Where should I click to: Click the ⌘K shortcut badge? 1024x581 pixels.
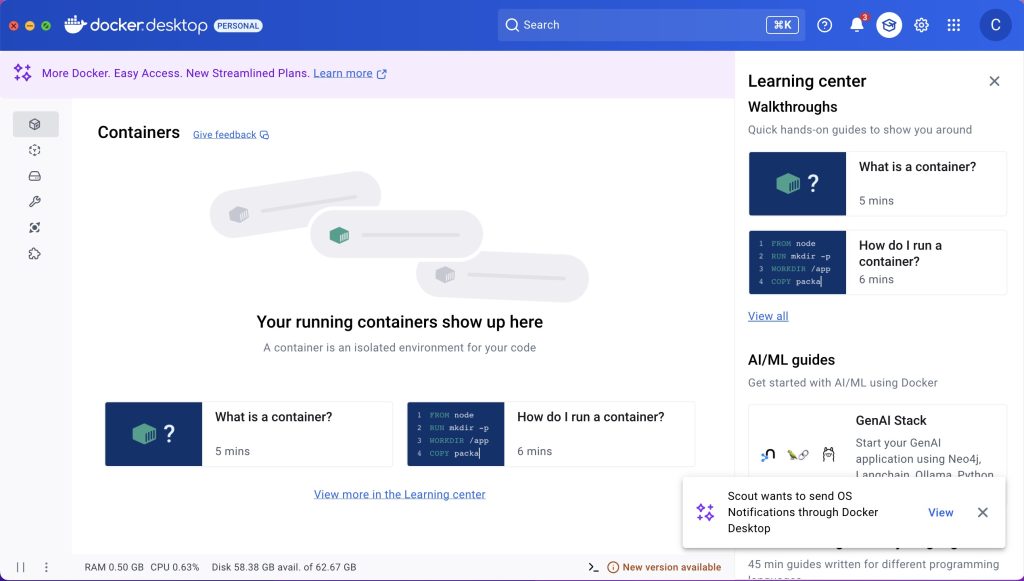coord(782,25)
